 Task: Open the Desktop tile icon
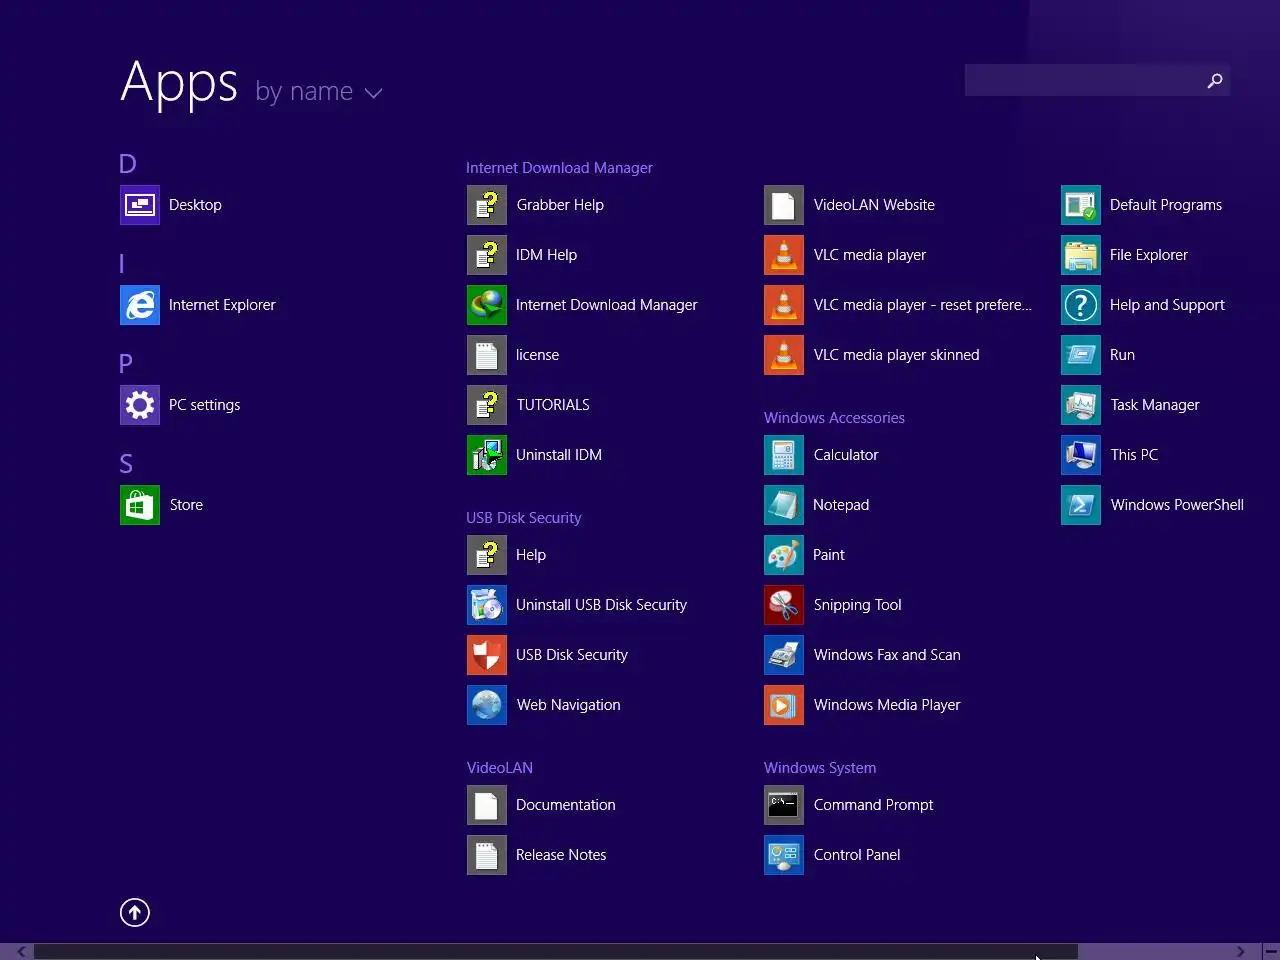pos(140,205)
